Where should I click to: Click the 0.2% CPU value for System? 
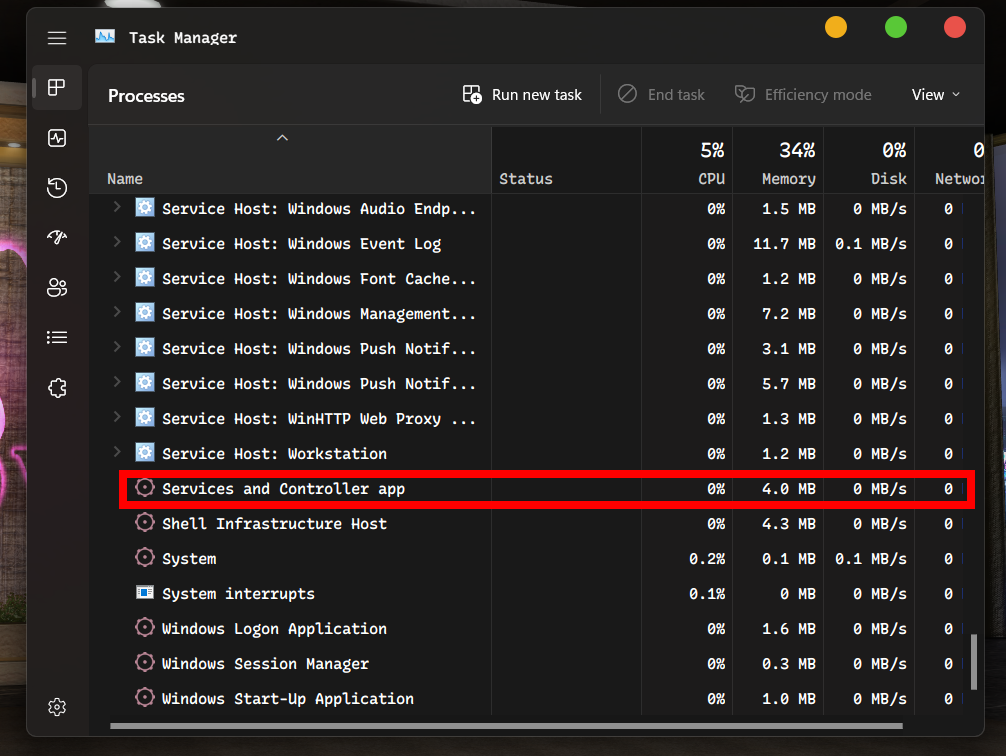[x=707, y=559]
